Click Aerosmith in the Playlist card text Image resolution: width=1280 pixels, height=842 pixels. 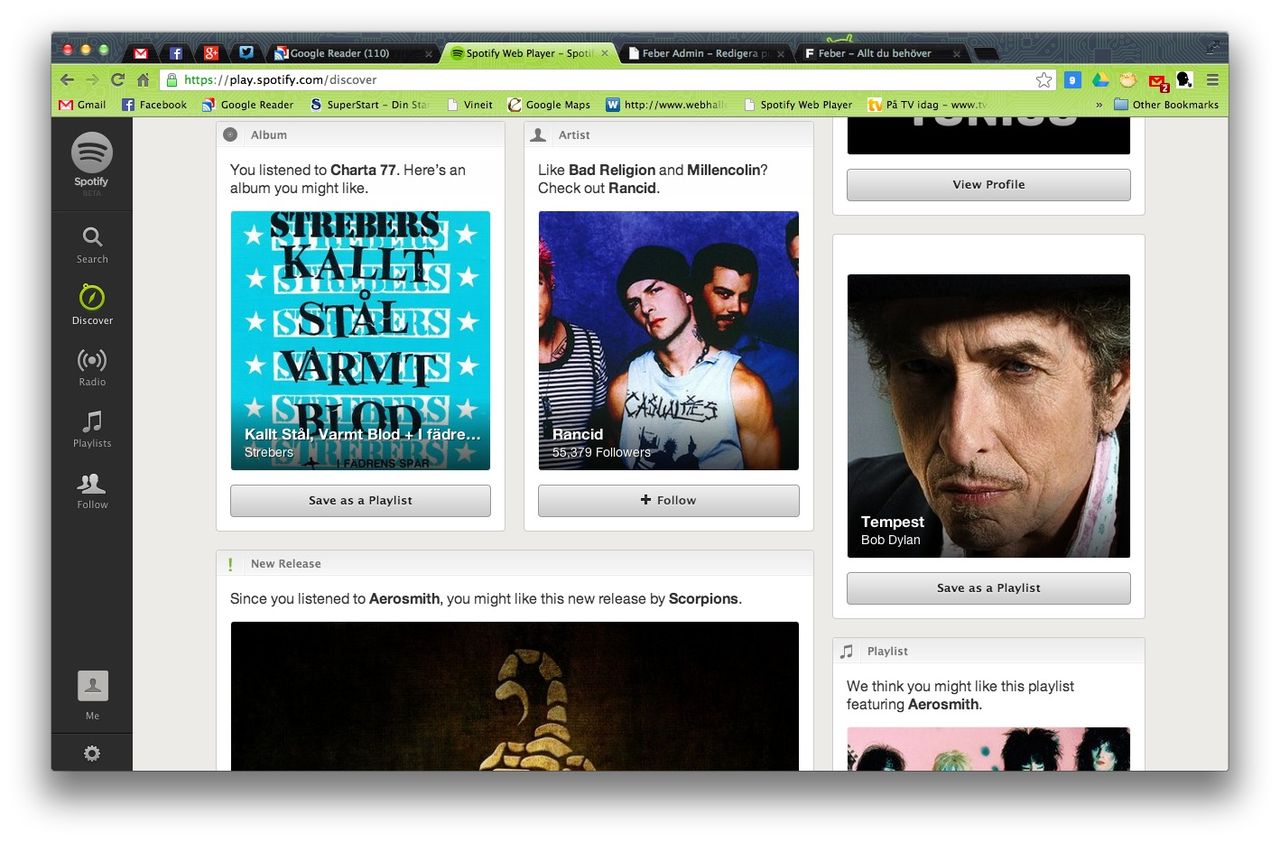tap(943, 704)
